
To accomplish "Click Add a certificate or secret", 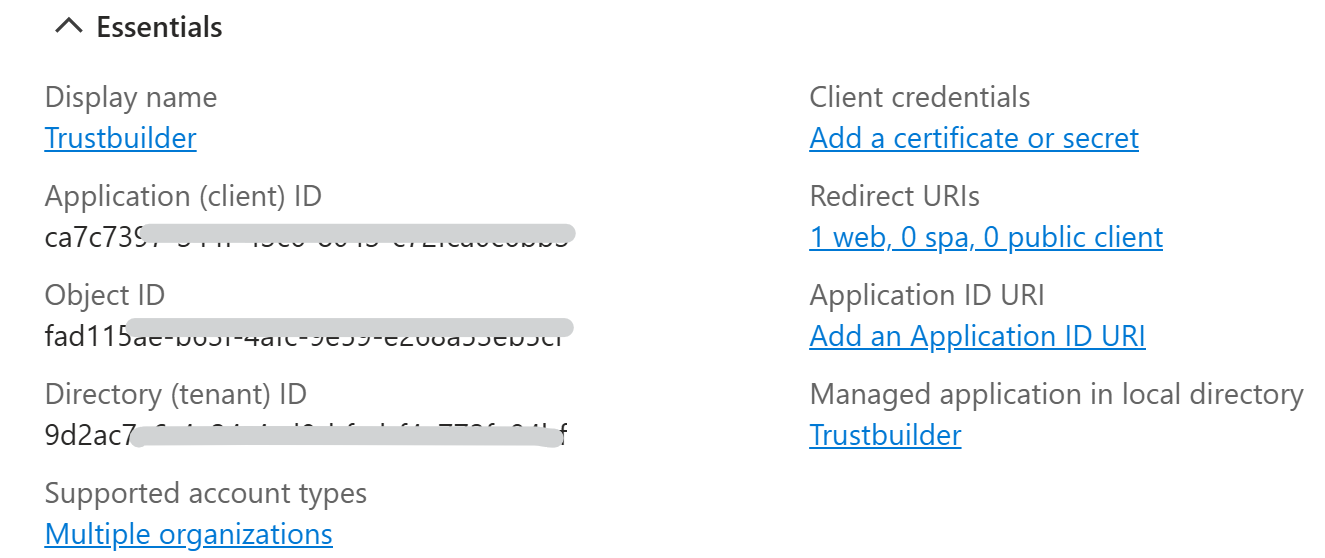I will (974, 138).
